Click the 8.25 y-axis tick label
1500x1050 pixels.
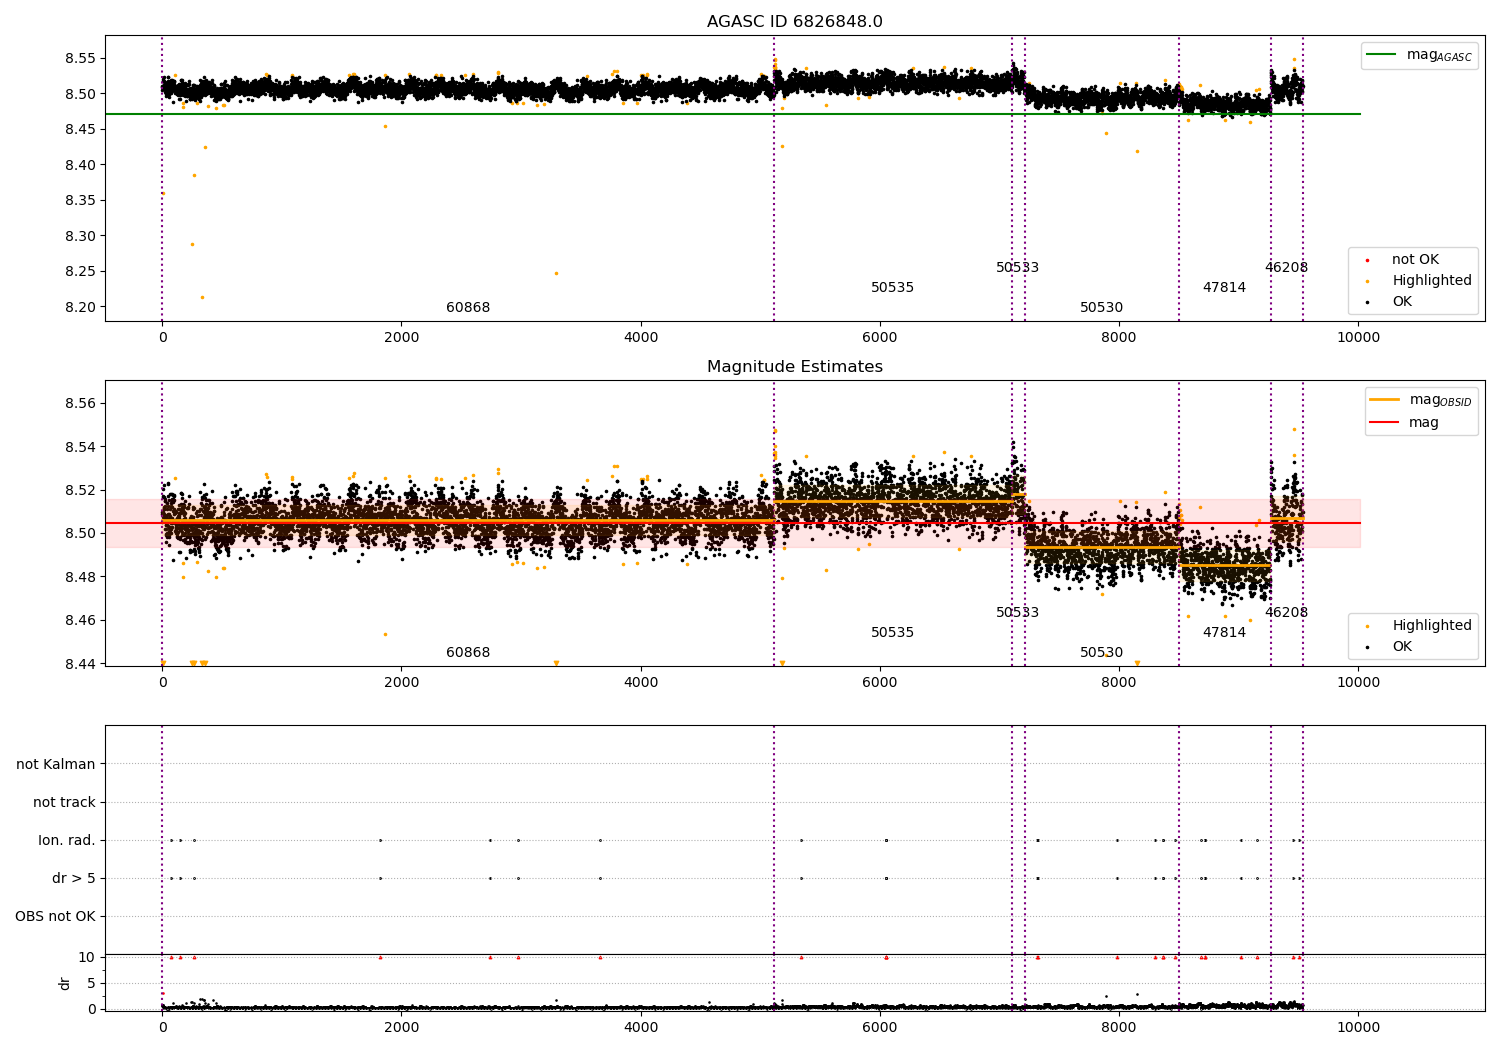point(79,271)
